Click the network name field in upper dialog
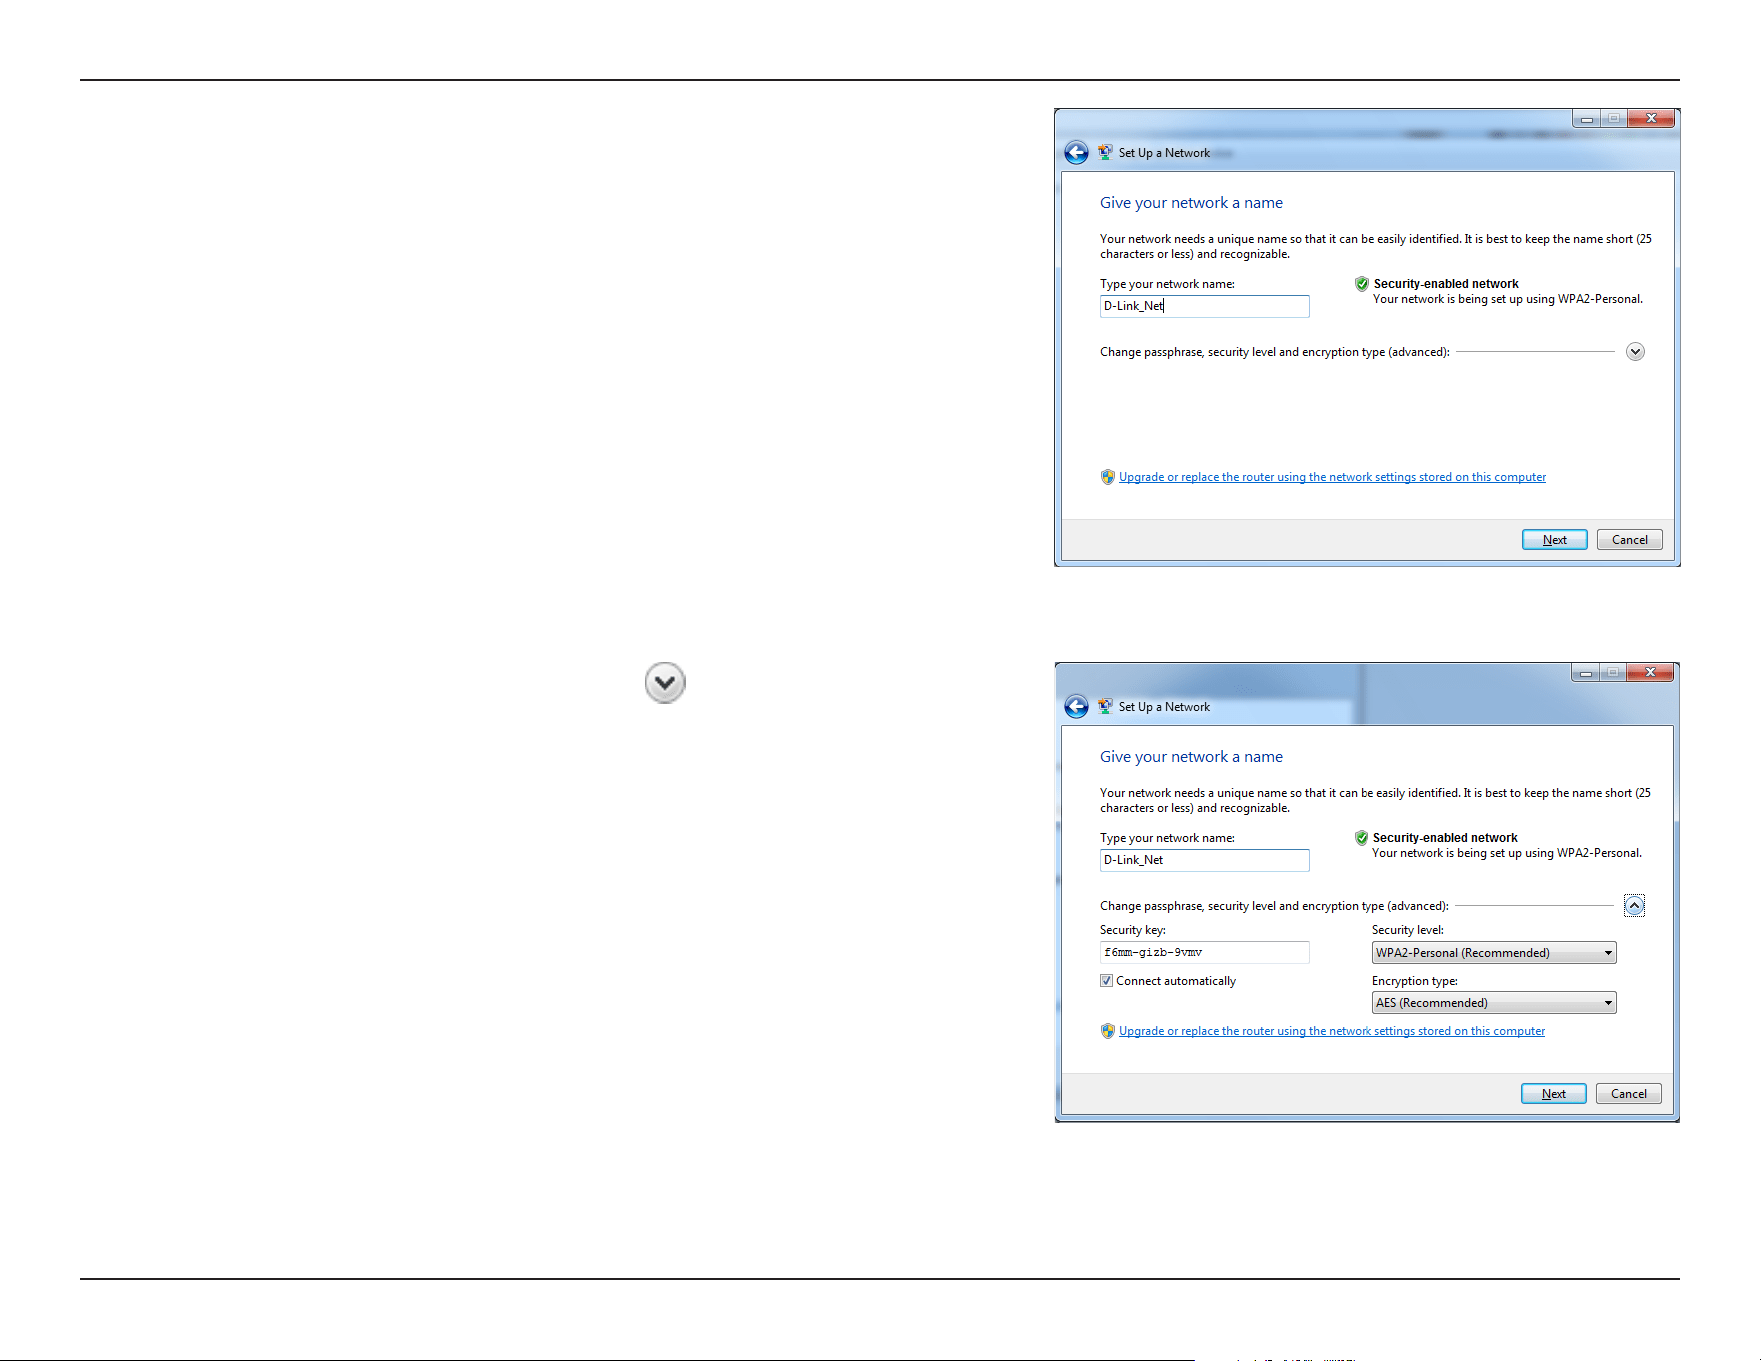This screenshot has width=1761, height=1361. point(1204,306)
